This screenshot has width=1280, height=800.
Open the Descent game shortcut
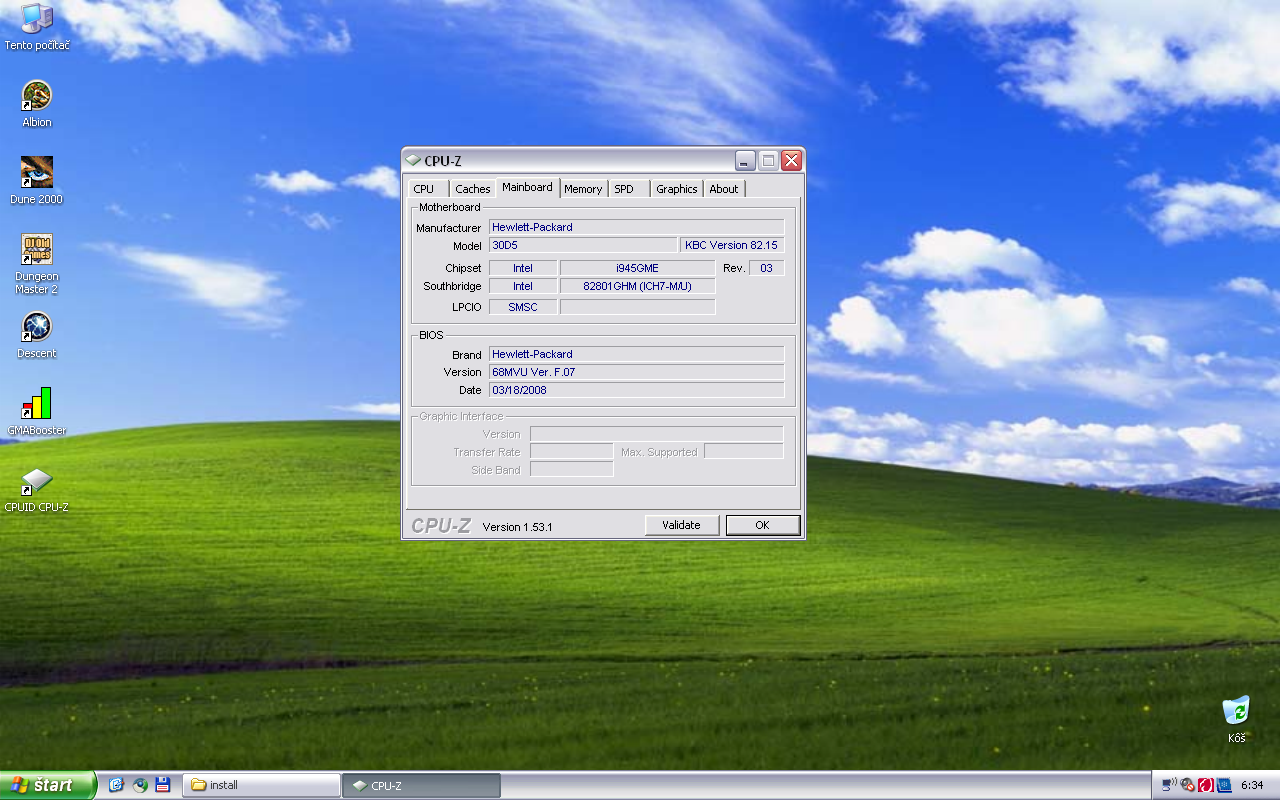[37, 335]
